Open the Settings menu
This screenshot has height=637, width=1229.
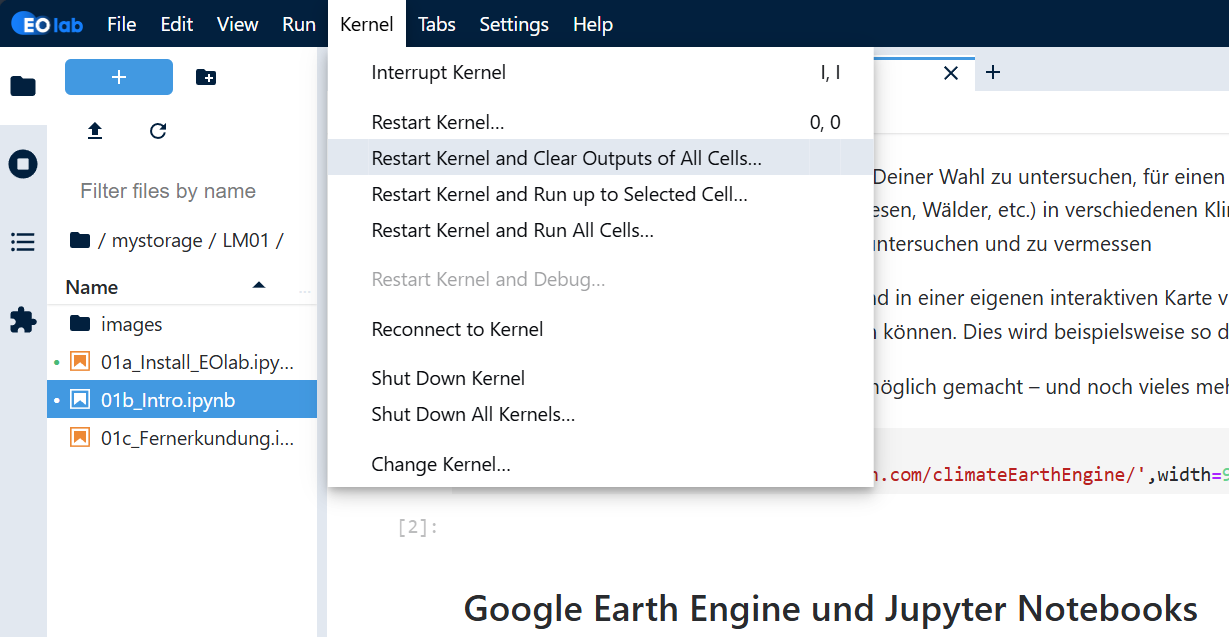[x=513, y=24]
